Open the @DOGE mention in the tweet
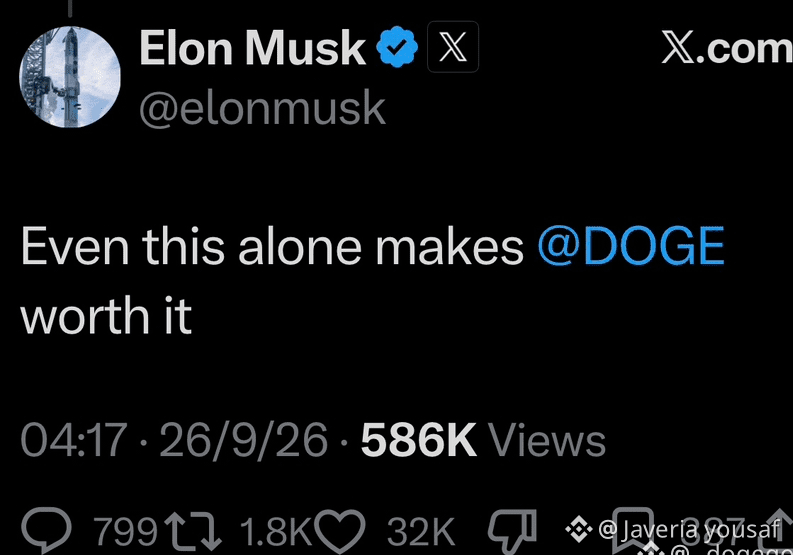Screen dimensions: 793x555 point(631,246)
